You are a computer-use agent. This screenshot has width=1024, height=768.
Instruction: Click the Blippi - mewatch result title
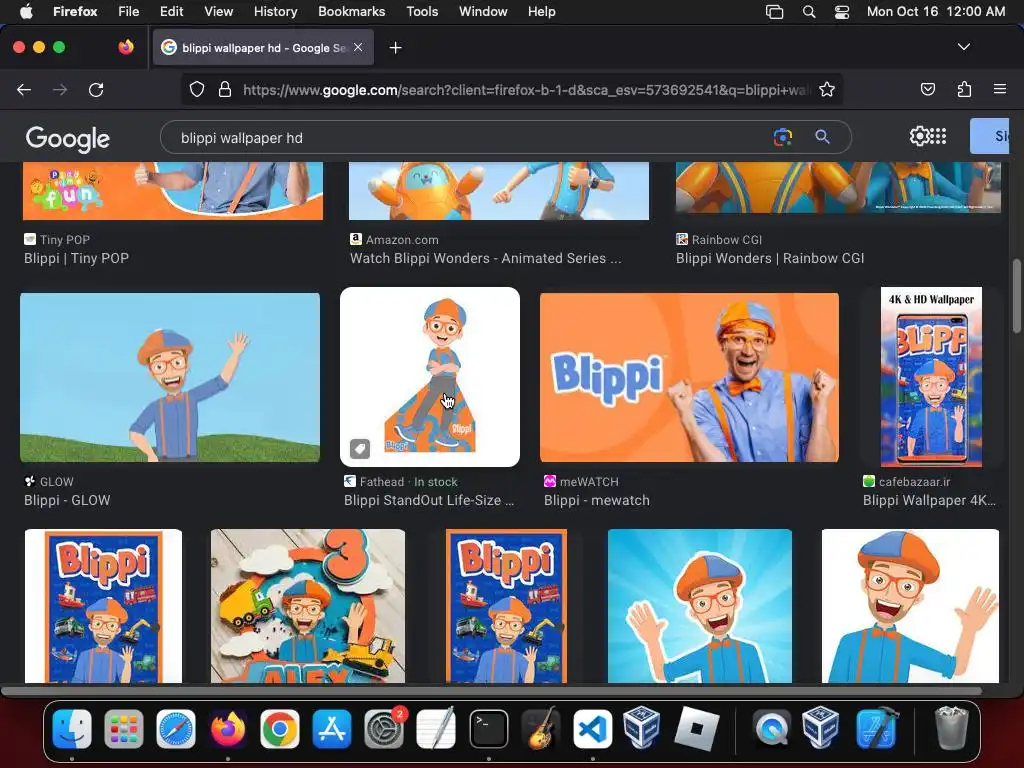597,500
